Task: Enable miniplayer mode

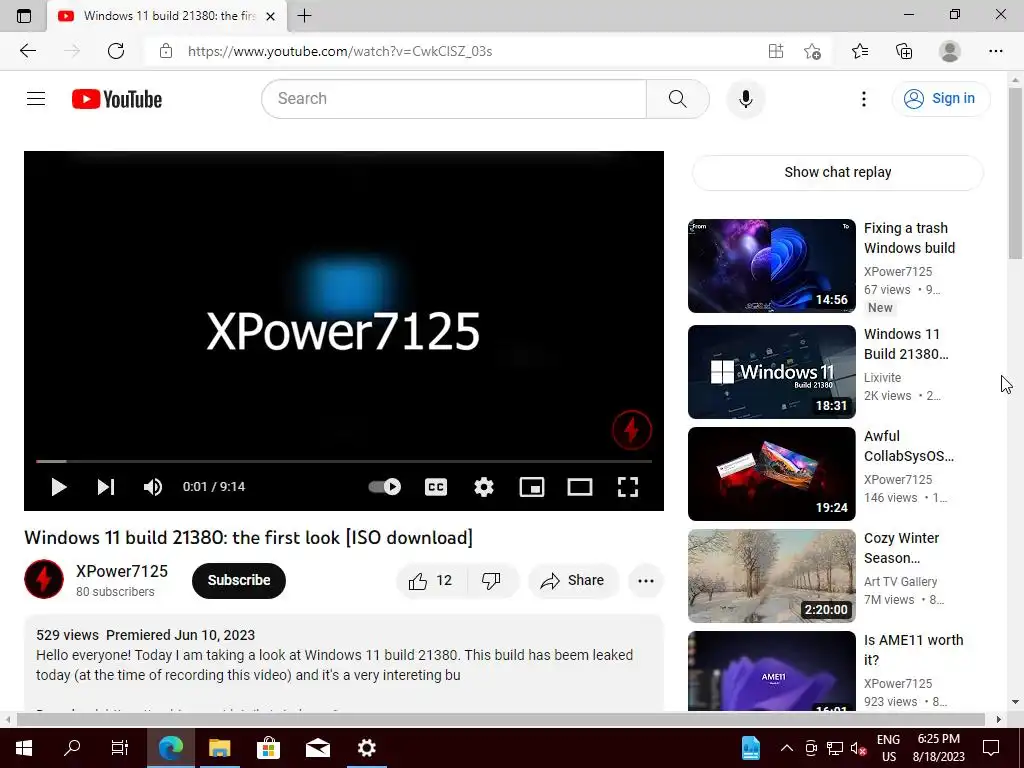Action: [532, 487]
